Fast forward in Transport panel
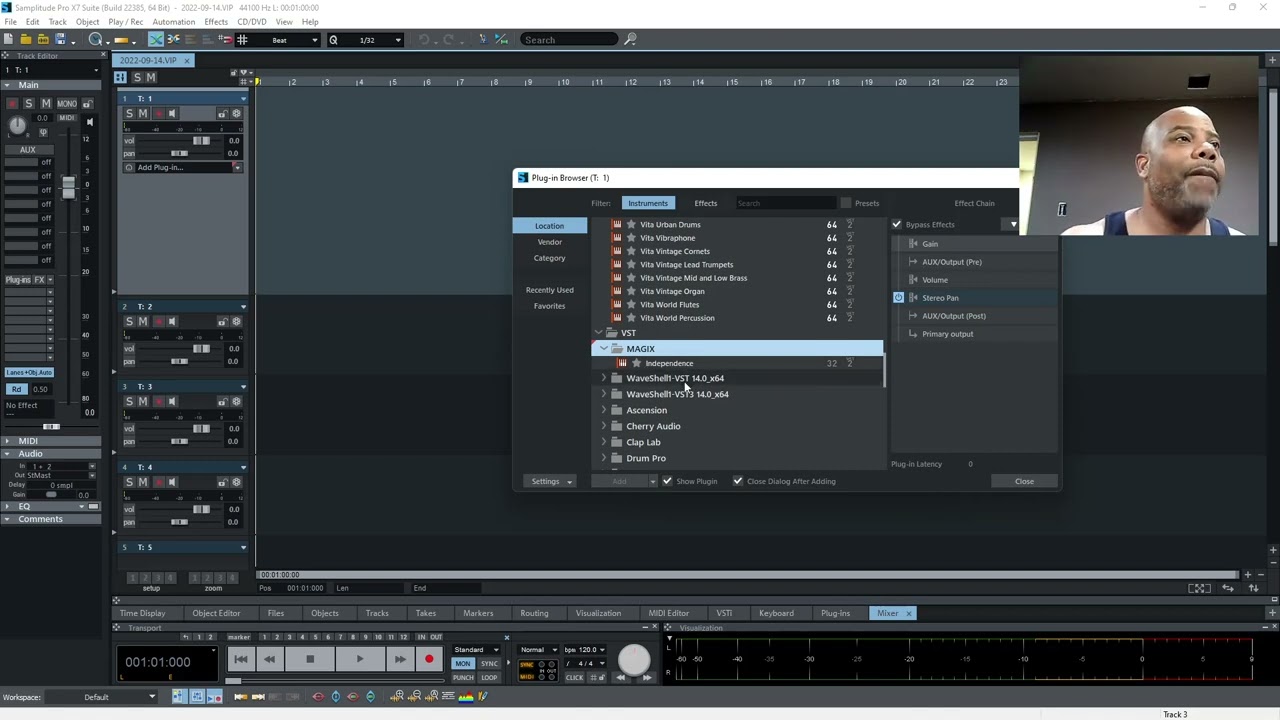Image resolution: width=1280 pixels, height=720 pixels. pyautogui.click(x=399, y=659)
